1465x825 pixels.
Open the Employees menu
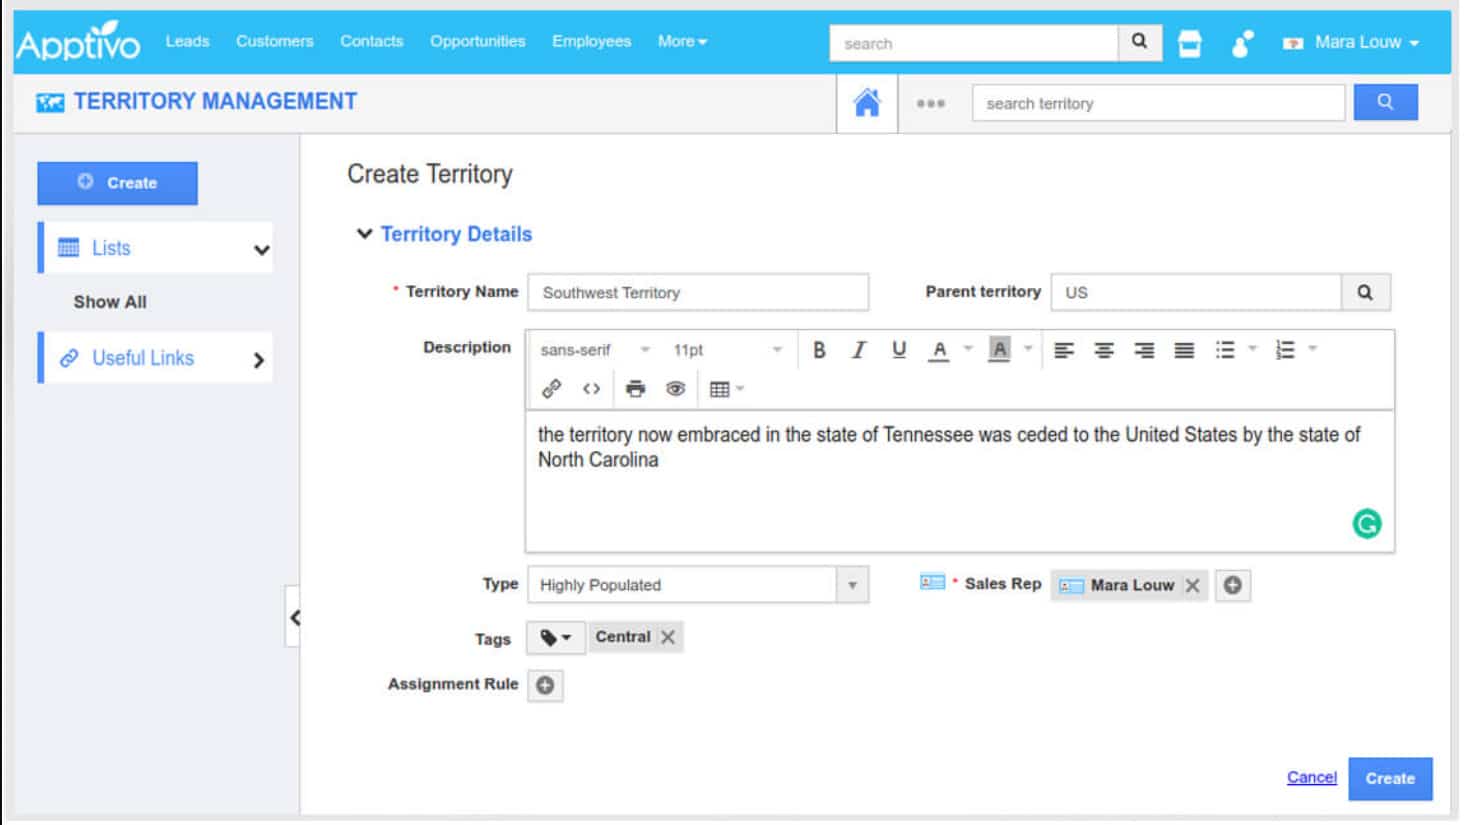[591, 41]
